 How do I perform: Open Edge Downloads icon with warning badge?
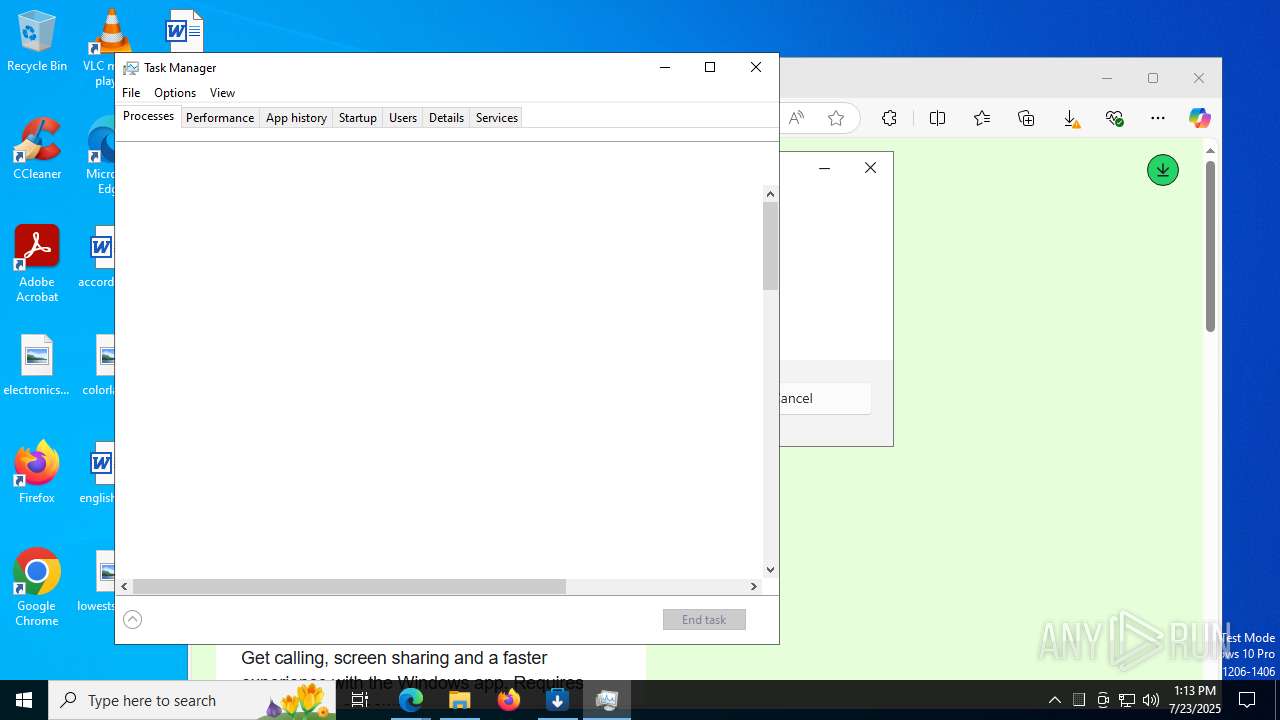pyautogui.click(x=1070, y=119)
